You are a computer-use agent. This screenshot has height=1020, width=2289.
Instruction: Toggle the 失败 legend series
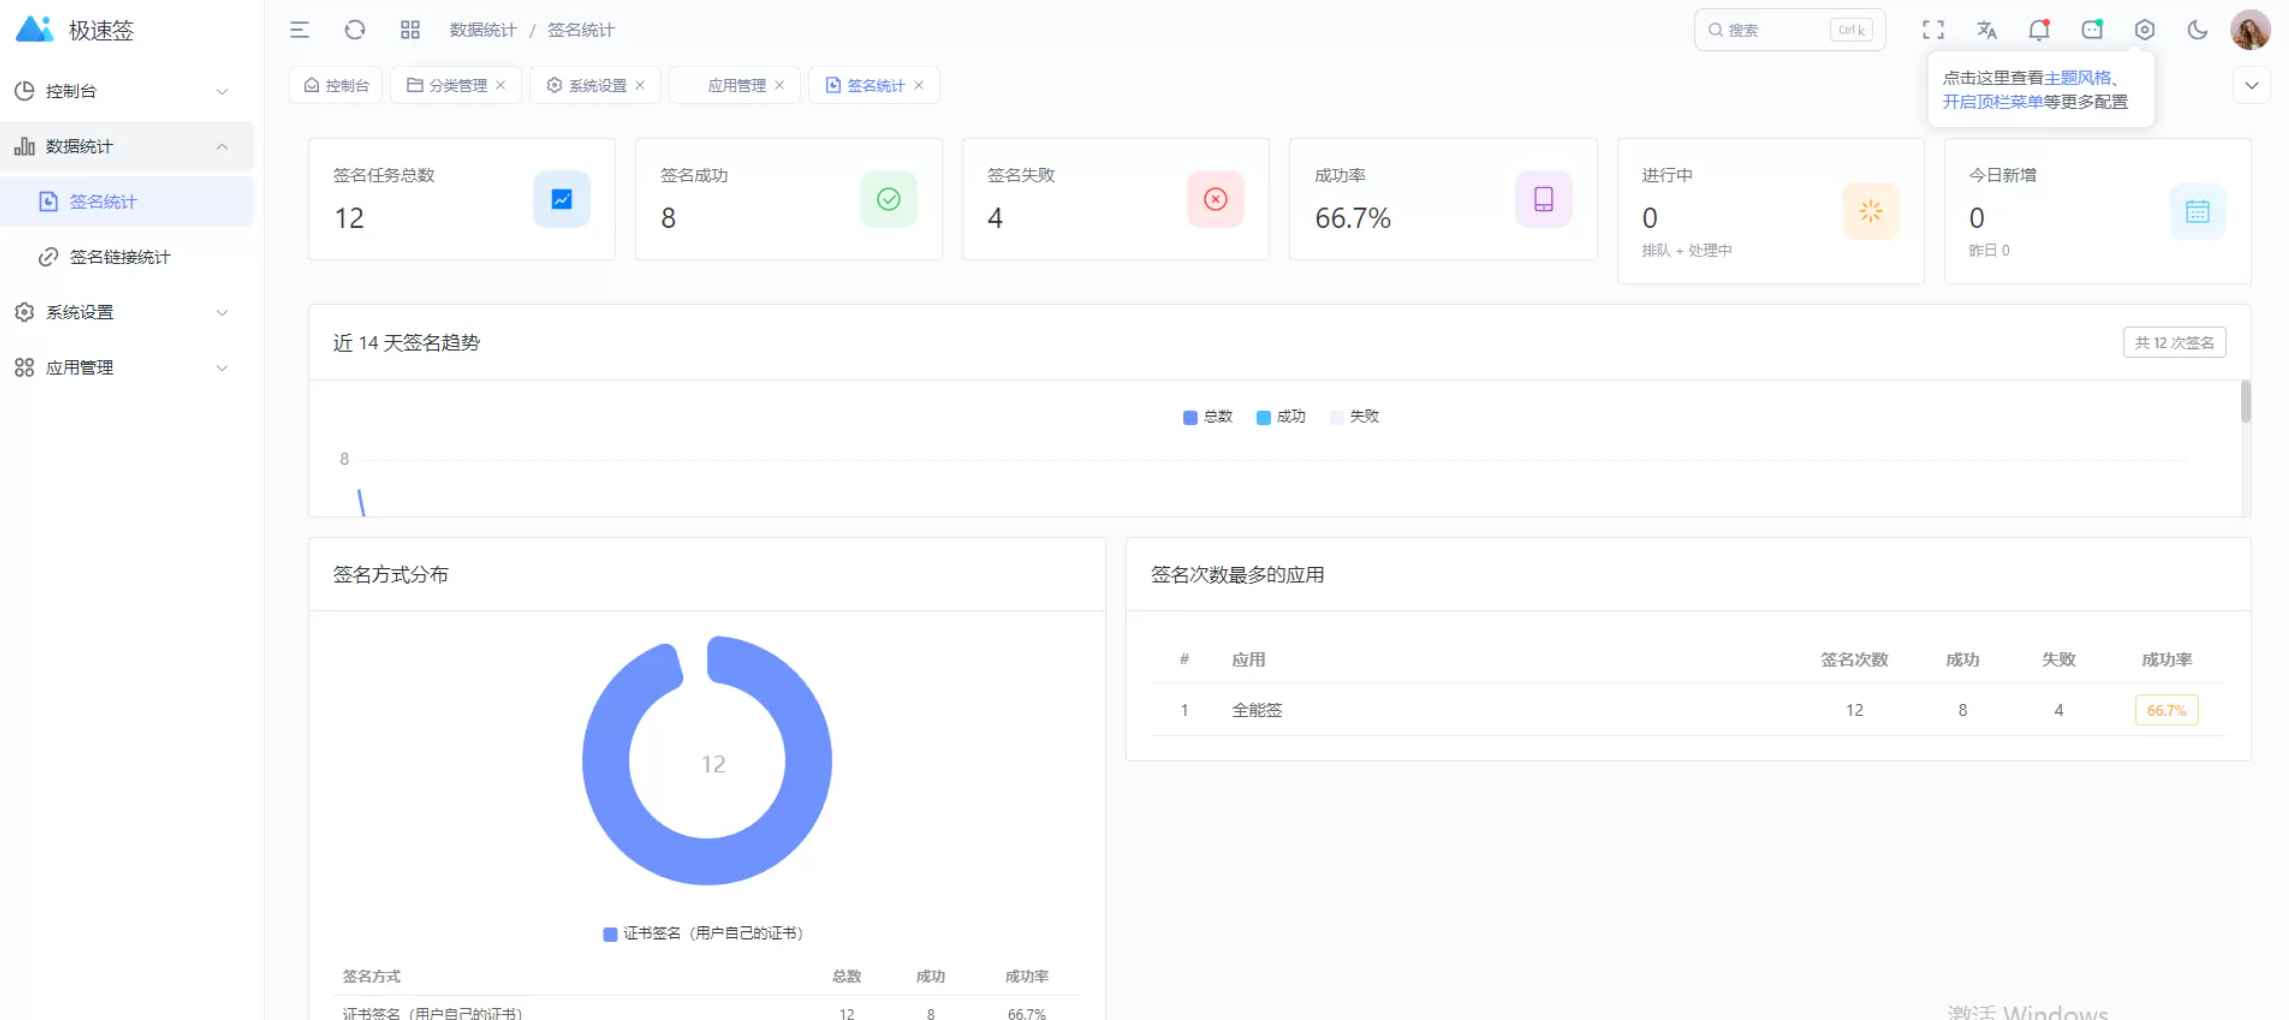[1354, 416]
